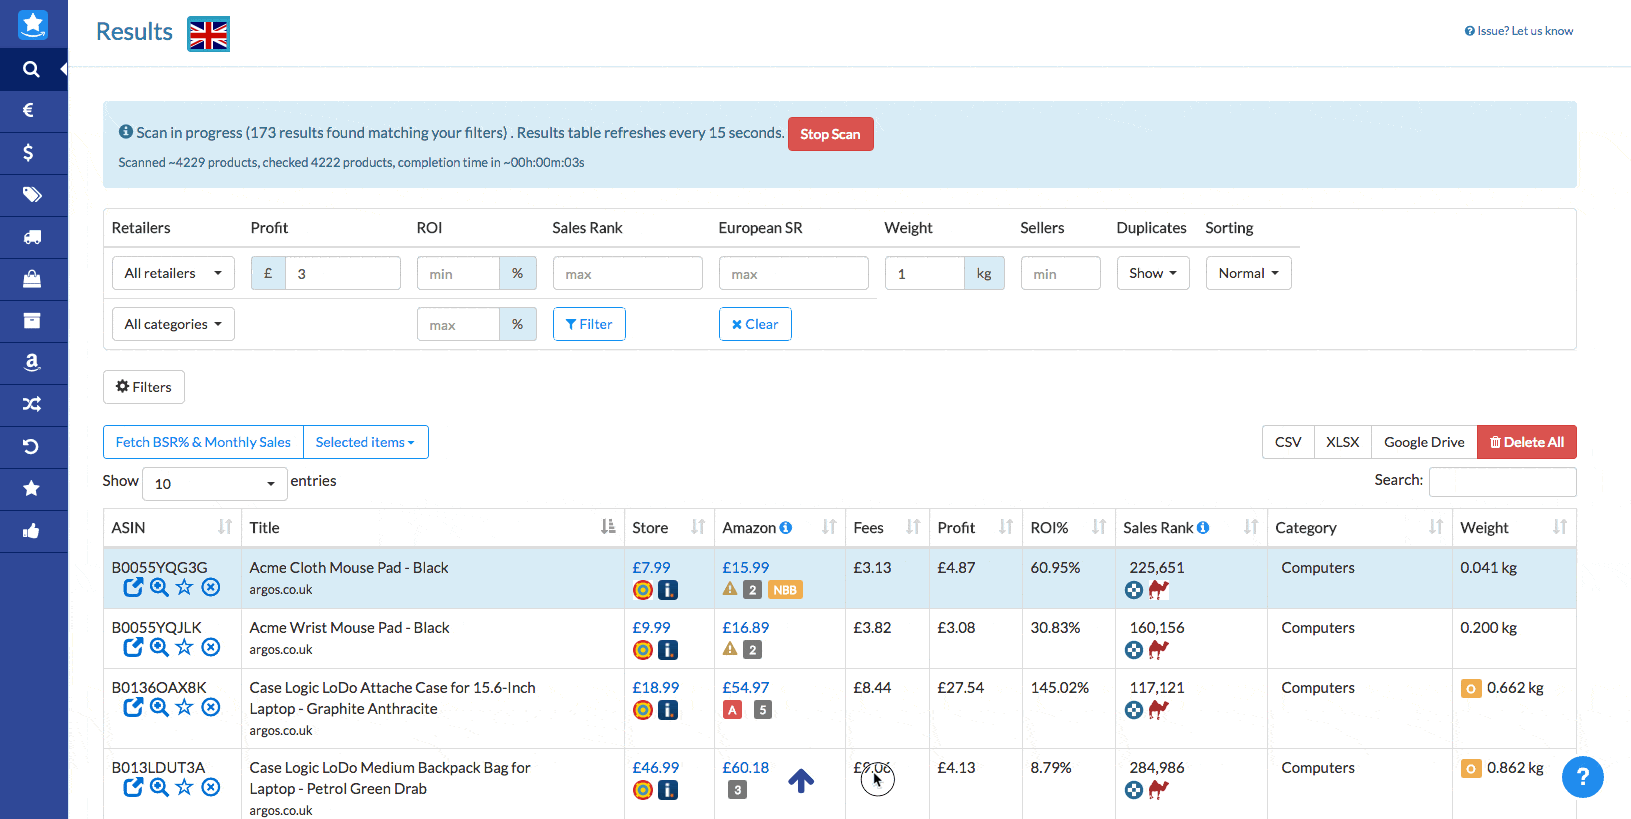
Task: Star the Acme Wrist Mouse Pad row
Action: click(x=184, y=648)
